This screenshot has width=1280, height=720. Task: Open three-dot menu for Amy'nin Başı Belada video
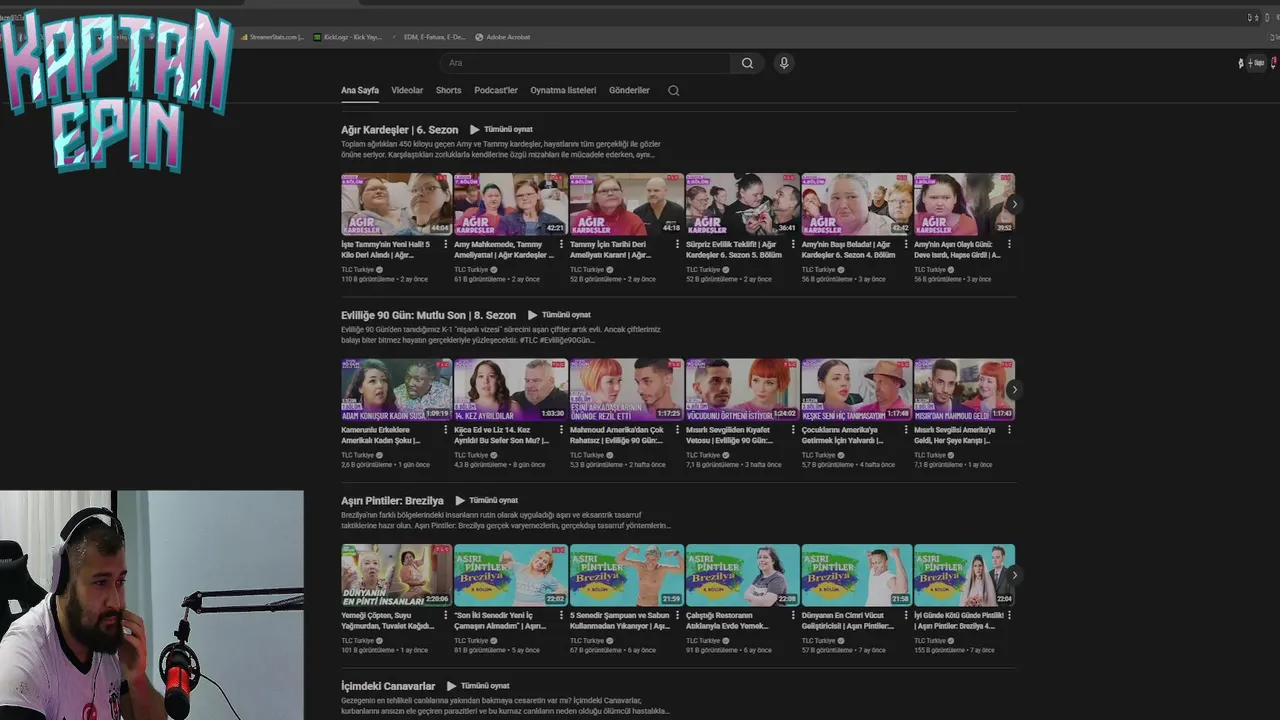[908, 244]
